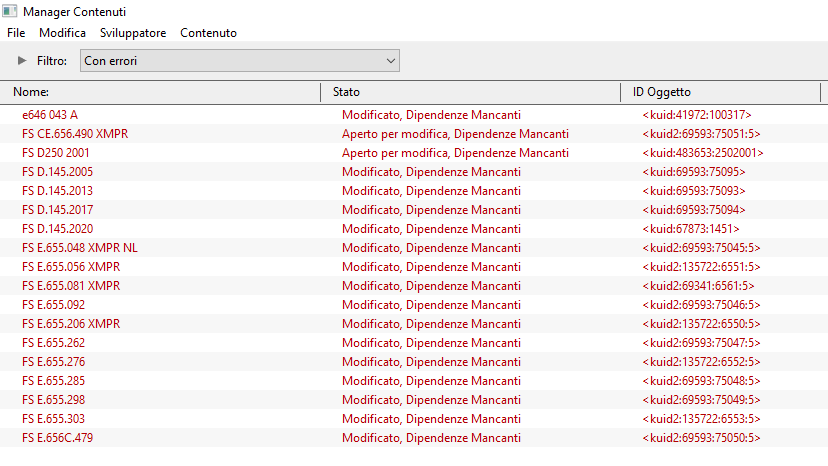Screen dimensions: 828x466
Task: Sort by the ID Oggetto column header
Action: 721,92
